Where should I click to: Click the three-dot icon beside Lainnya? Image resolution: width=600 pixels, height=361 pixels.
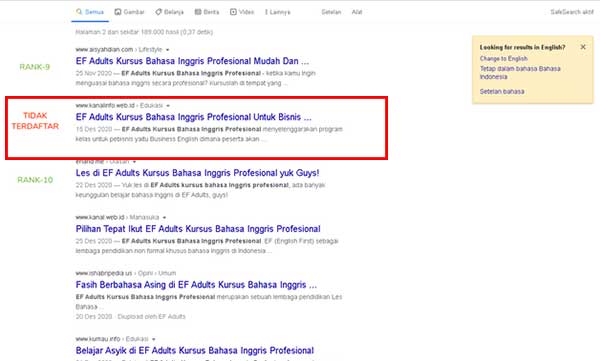pos(266,12)
